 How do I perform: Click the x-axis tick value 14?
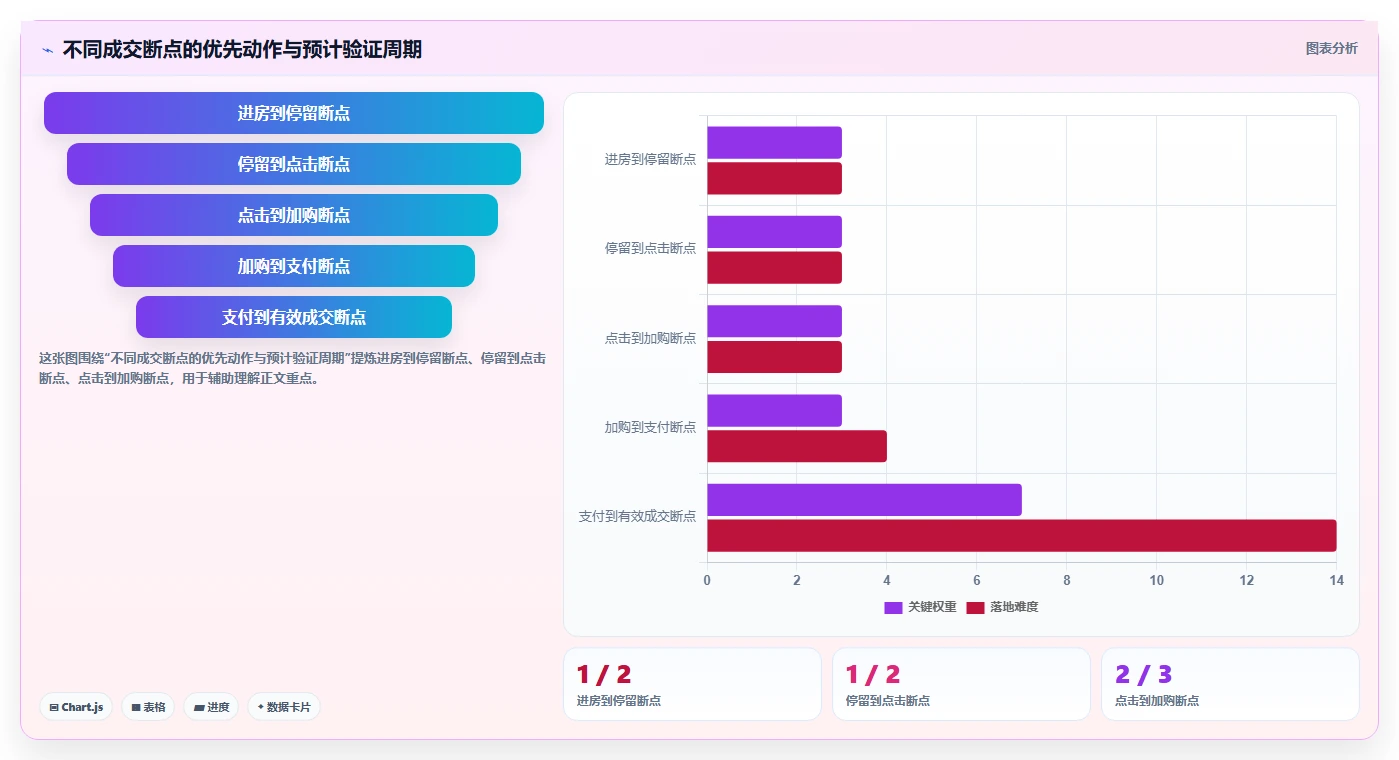1336,581
